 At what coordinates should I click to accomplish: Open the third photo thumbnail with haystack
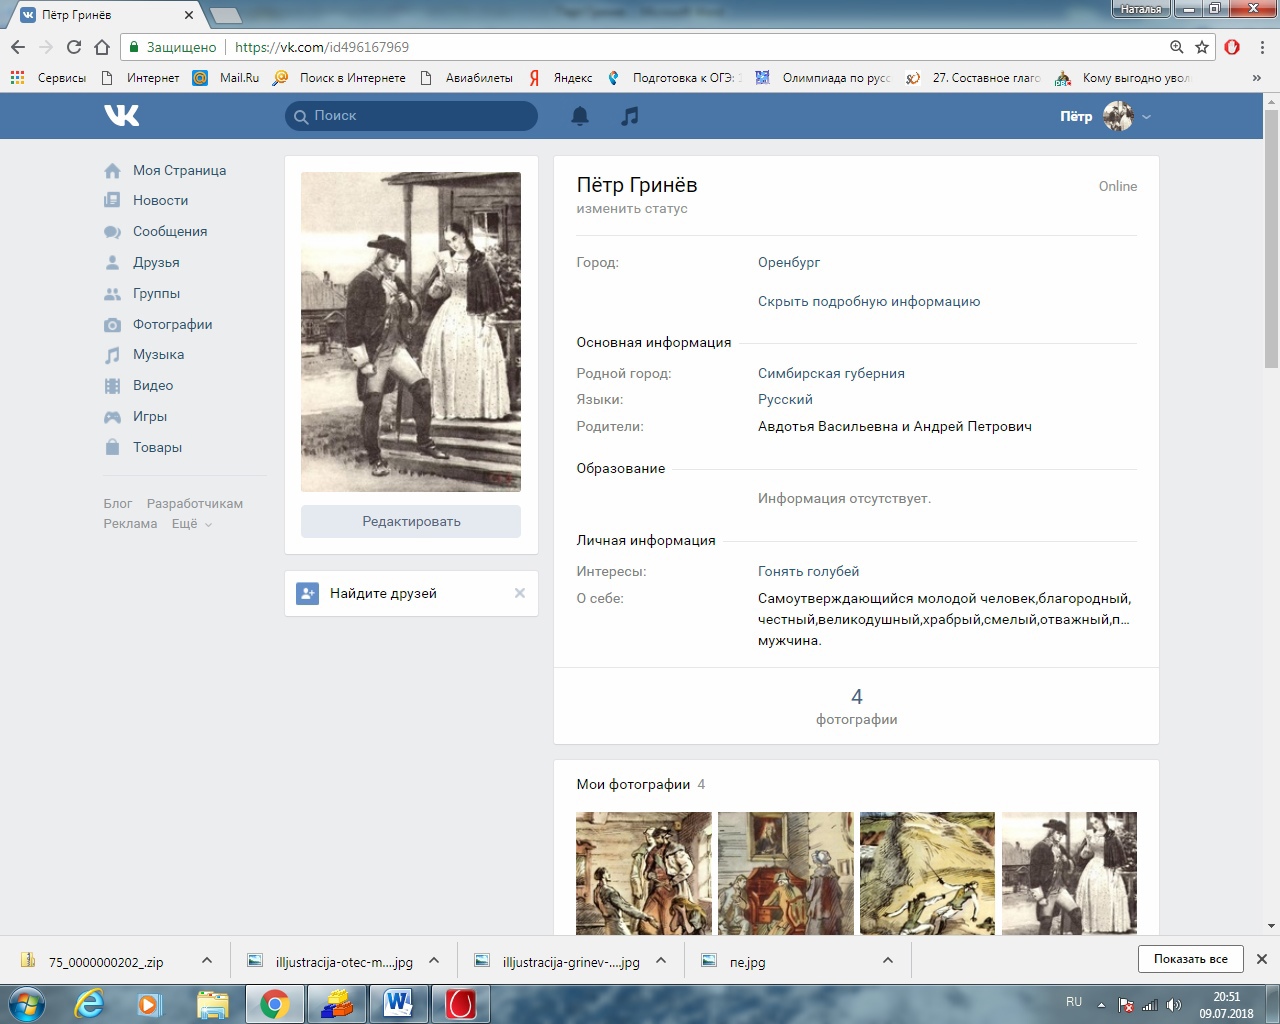927,874
